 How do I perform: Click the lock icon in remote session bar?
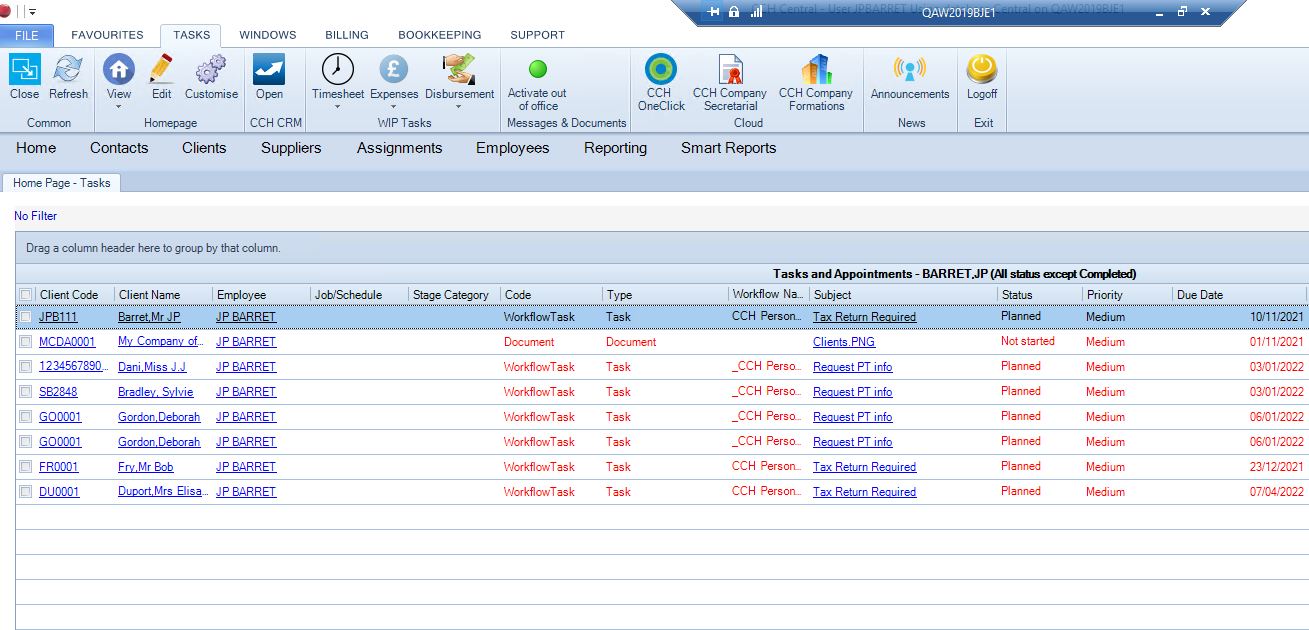click(x=734, y=12)
